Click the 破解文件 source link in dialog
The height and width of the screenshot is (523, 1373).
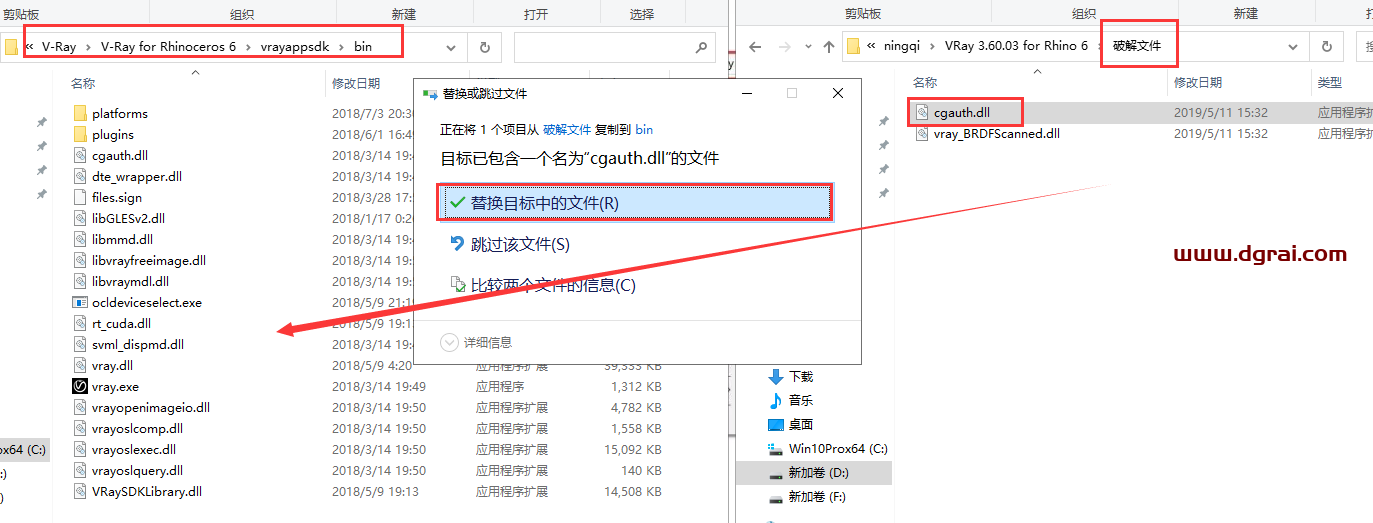click(567, 130)
